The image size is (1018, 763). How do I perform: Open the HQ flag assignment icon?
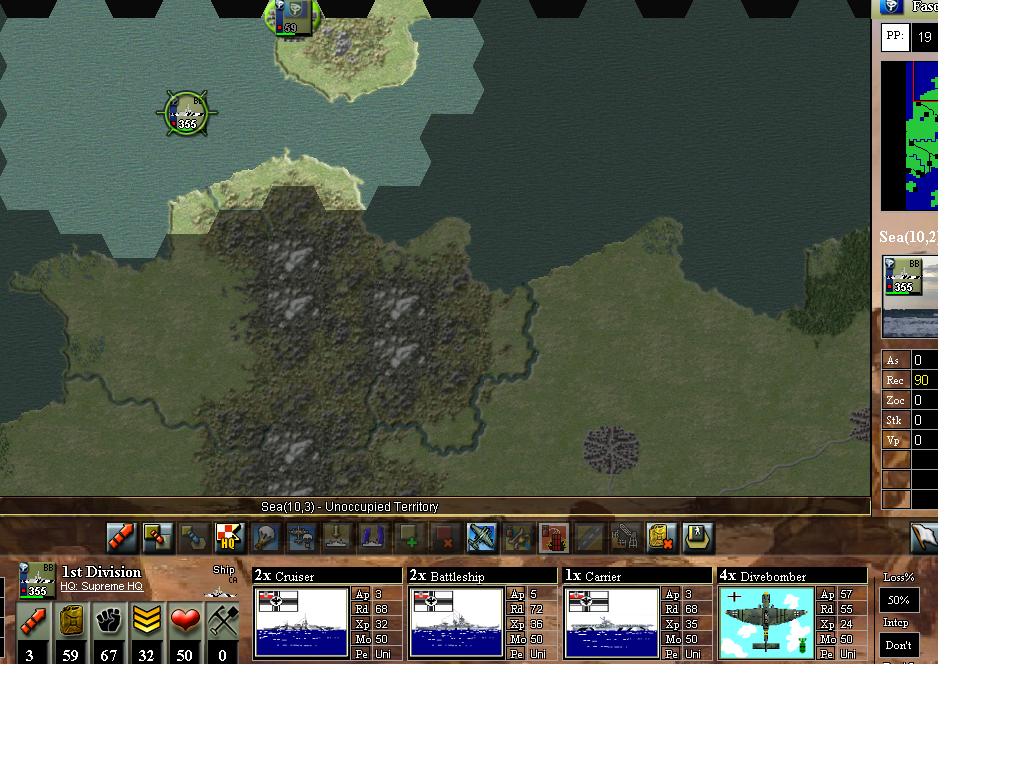229,538
